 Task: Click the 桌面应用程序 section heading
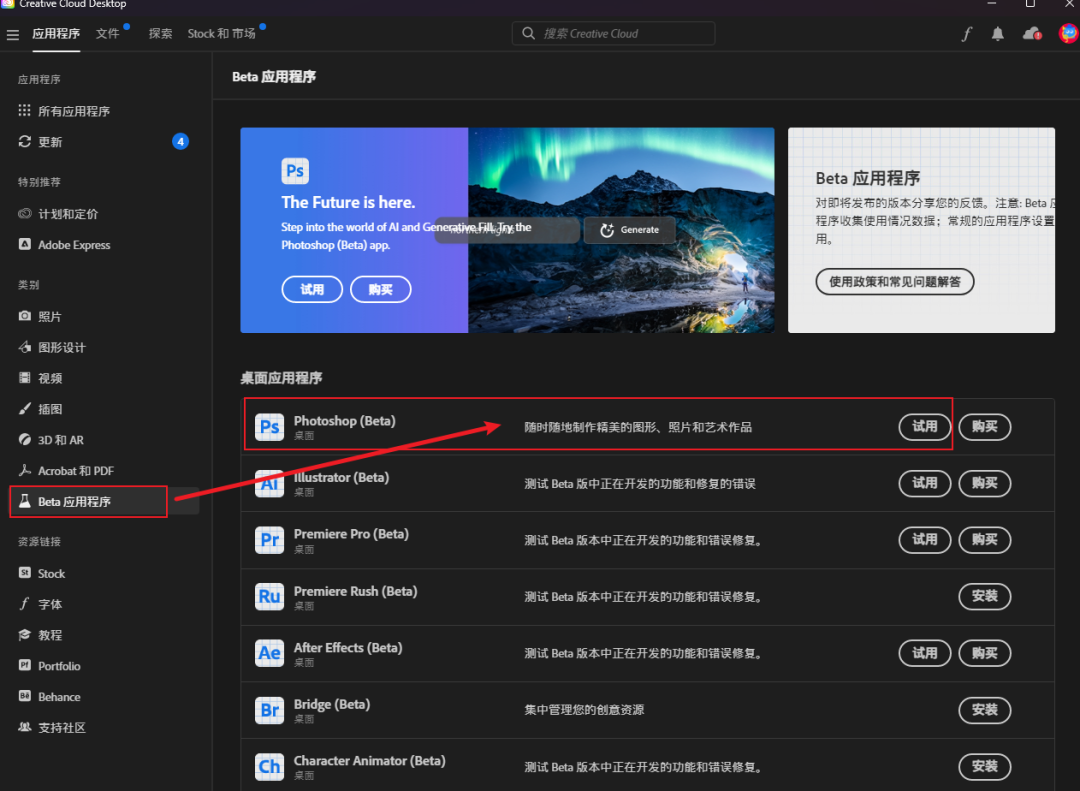point(281,378)
